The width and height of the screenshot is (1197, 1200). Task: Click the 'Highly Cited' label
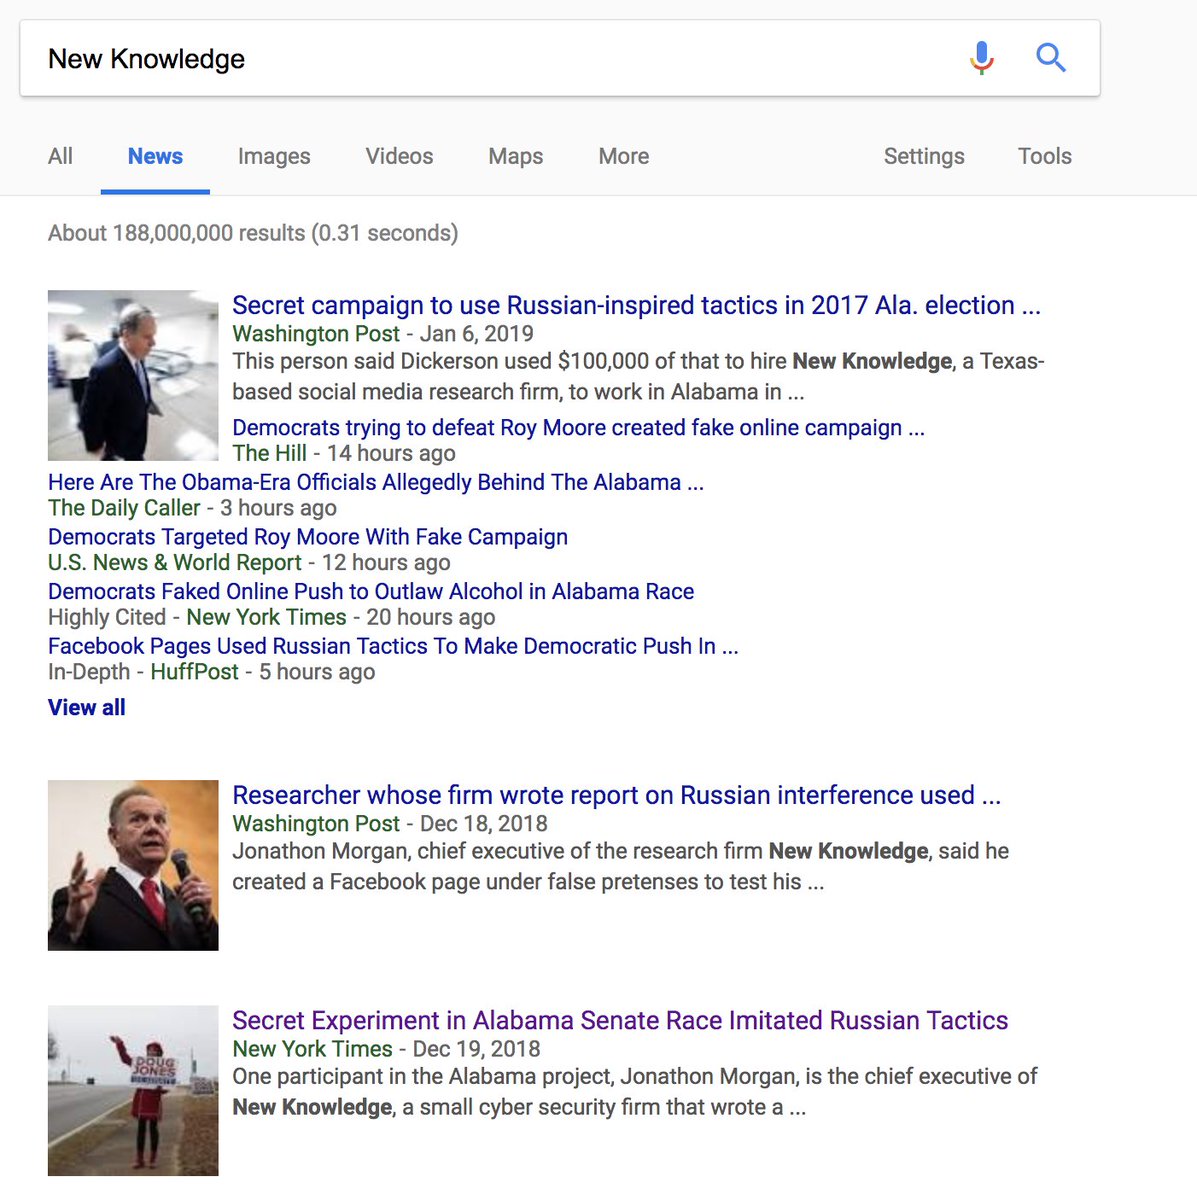tap(107, 617)
